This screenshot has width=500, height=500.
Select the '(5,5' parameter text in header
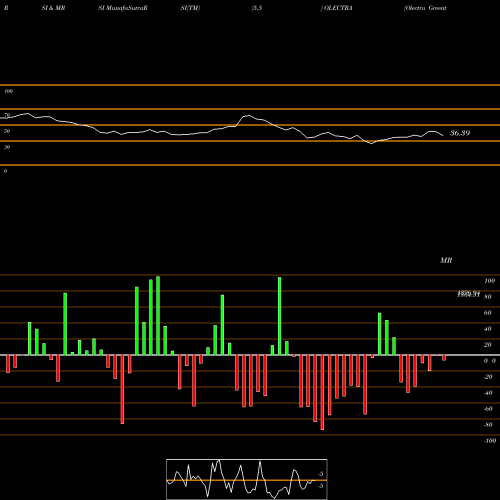pyautogui.click(x=257, y=8)
